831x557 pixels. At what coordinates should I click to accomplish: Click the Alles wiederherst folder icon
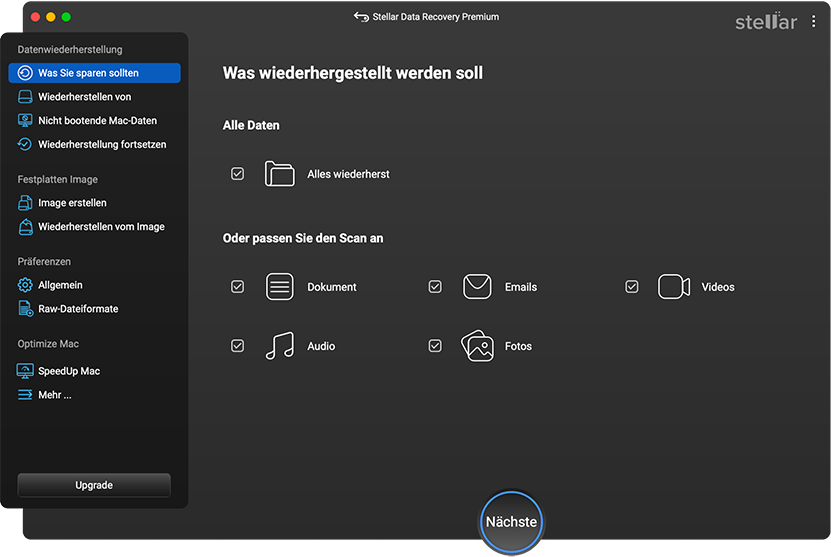279,174
